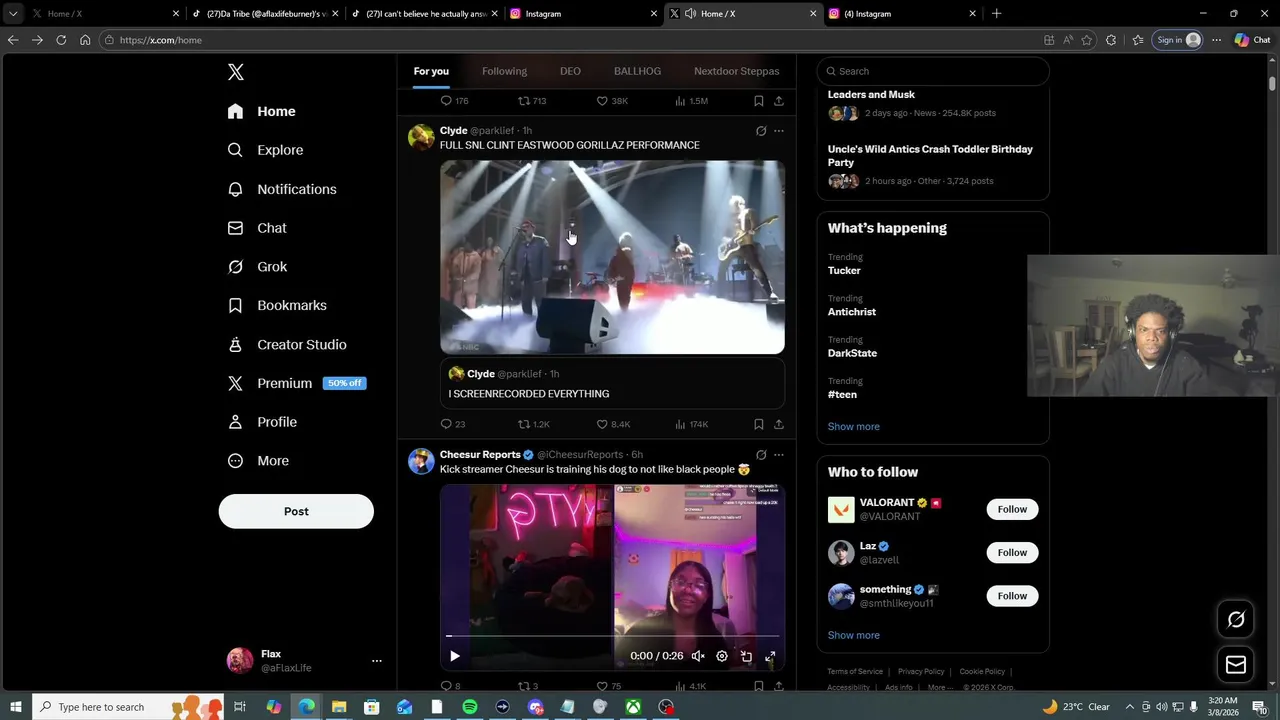Share Clyde's Gorillaz post
The height and width of the screenshot is (720, 1280).
click(779, 424)
